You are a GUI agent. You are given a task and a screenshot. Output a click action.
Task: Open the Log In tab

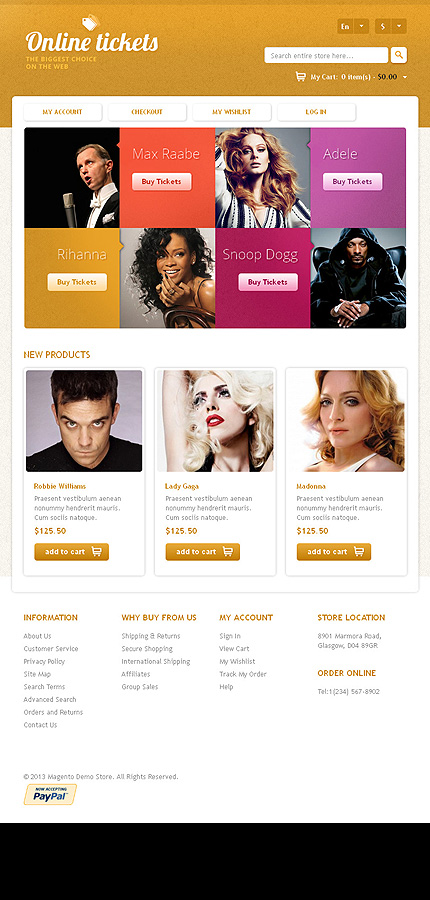316,112
